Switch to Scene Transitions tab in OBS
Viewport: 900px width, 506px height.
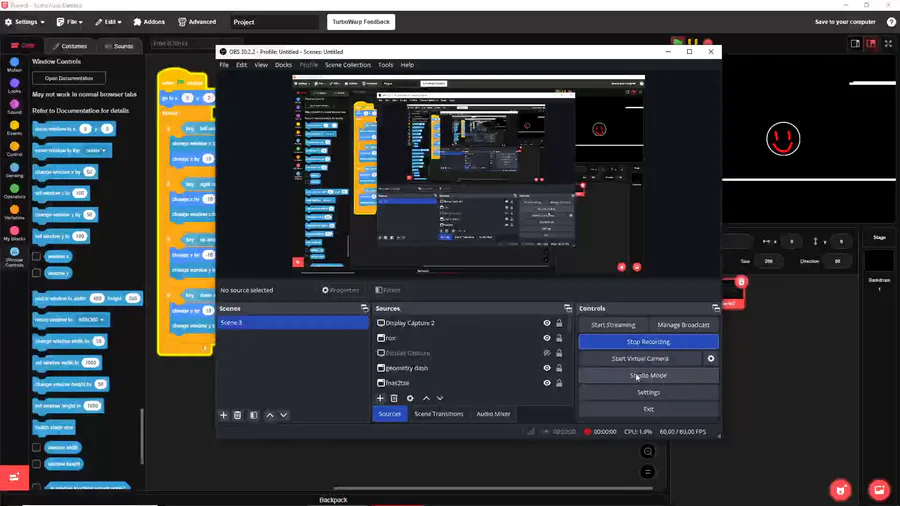point(439,414)
